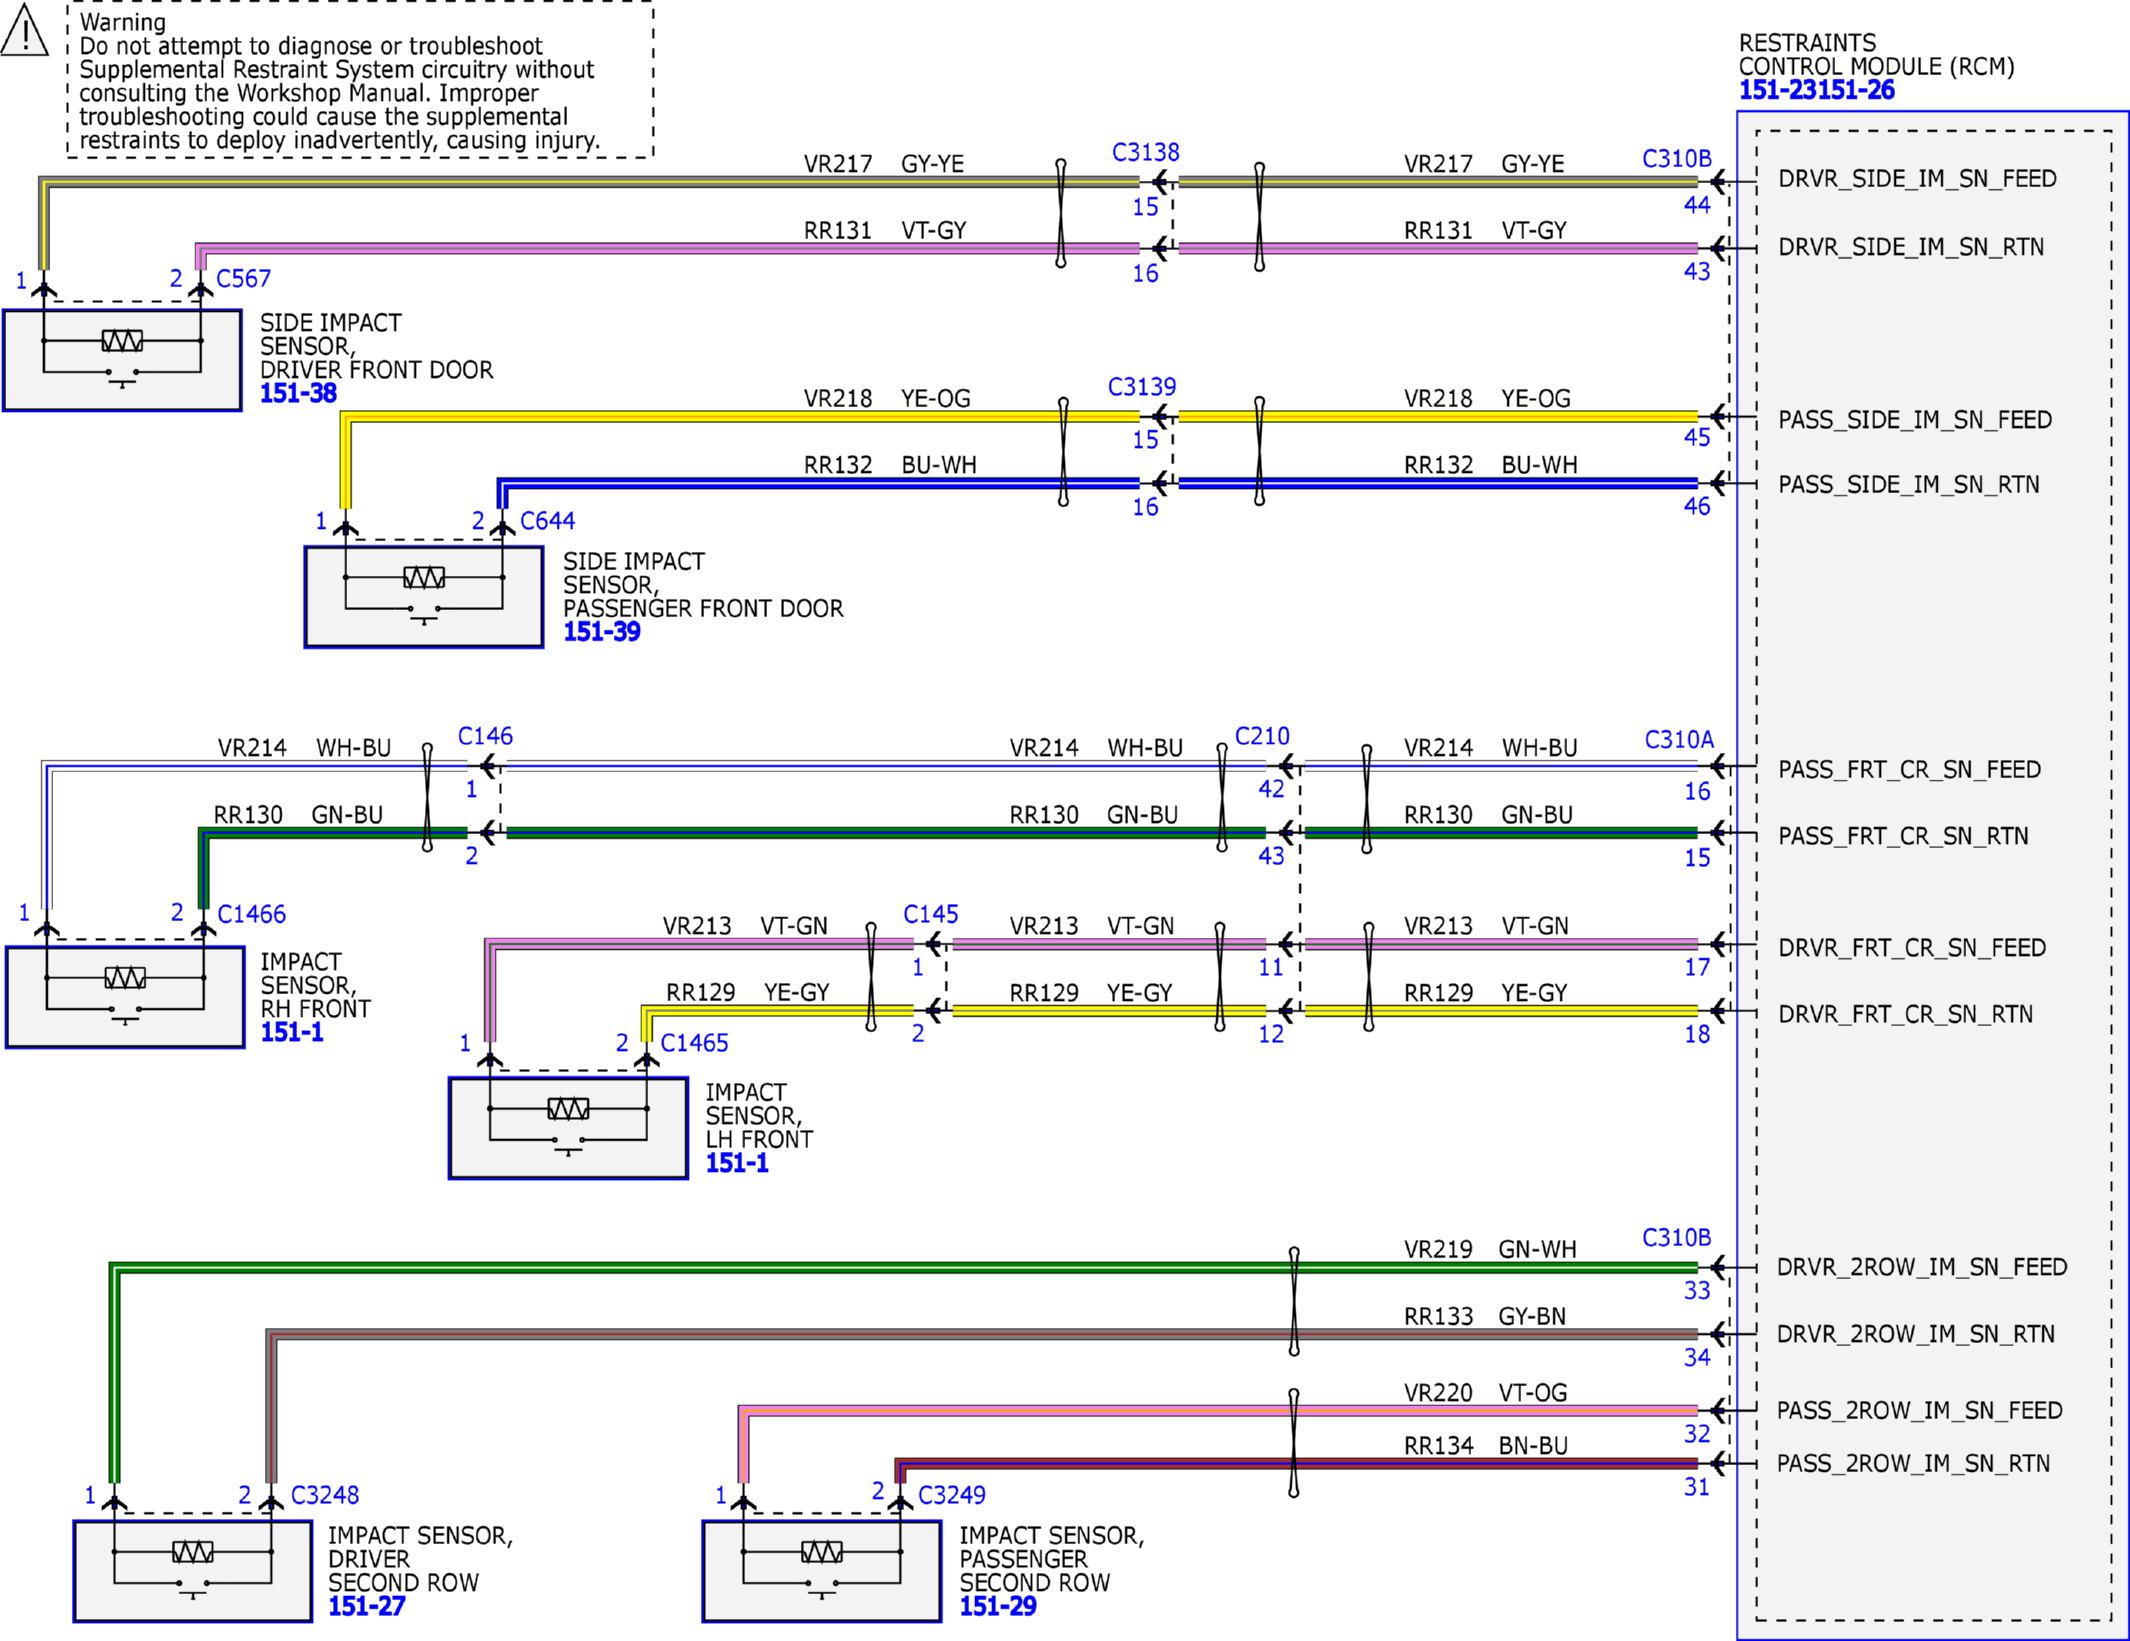Image resolution: width=2130 pixels, height=1641 pixels.
Task: Click the DRVR_2ROW_IM_SN_FEED signal name
Action: click(1922, 1268)
